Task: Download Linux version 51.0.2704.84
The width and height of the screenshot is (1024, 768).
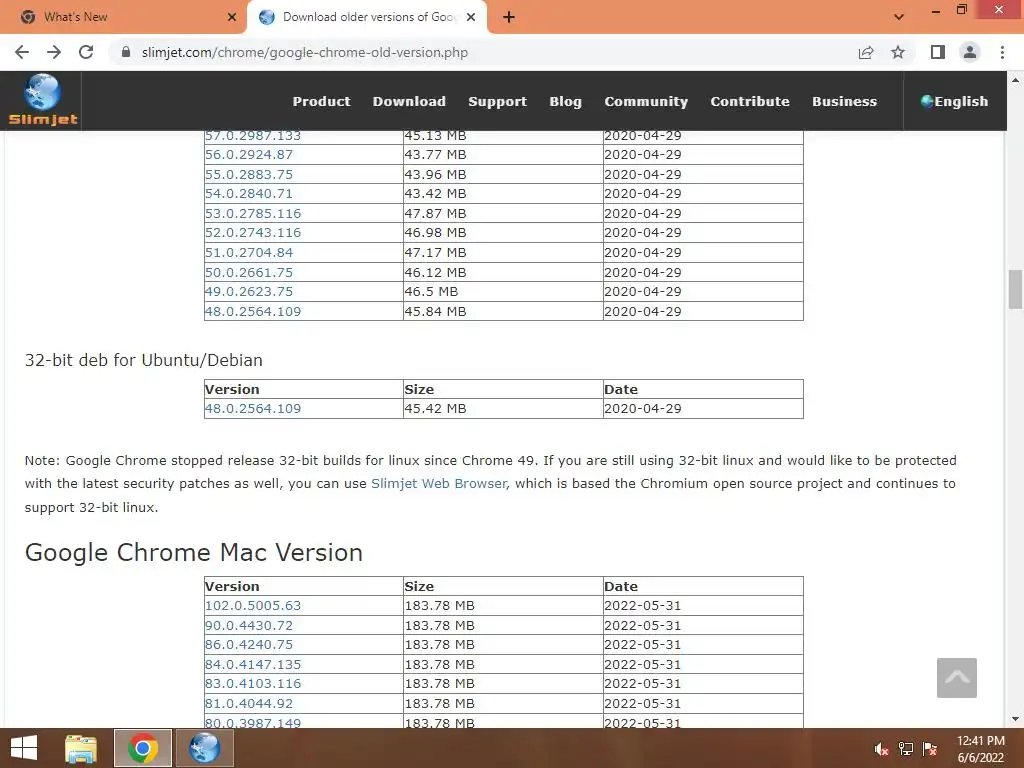Action: [x=249, y=253]
